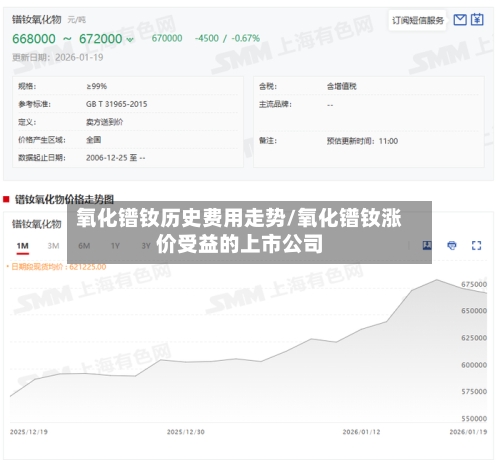
Task: Click the 2025/12/30 x-axis date label
Action: pyautogui.click(x=186, y=432)
